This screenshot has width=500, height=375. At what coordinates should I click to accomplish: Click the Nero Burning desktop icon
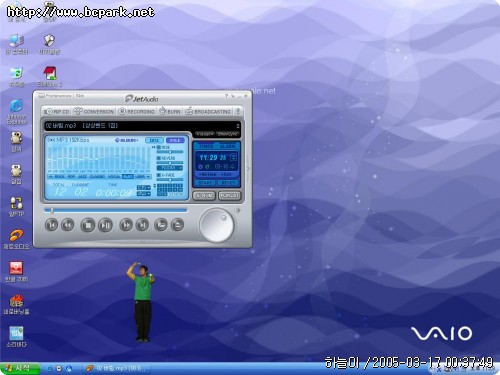(16, 305)
